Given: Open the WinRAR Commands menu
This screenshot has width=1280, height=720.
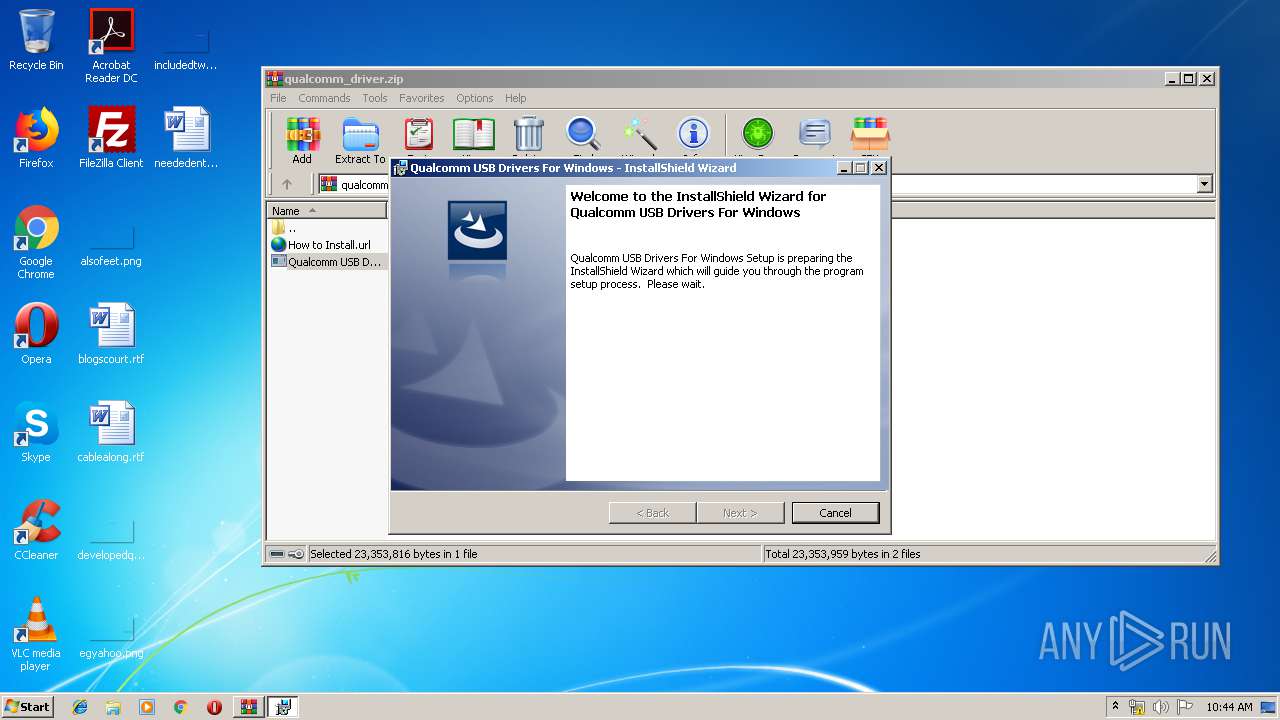Looking at the screenshot, I should click(x=324, y=98).
